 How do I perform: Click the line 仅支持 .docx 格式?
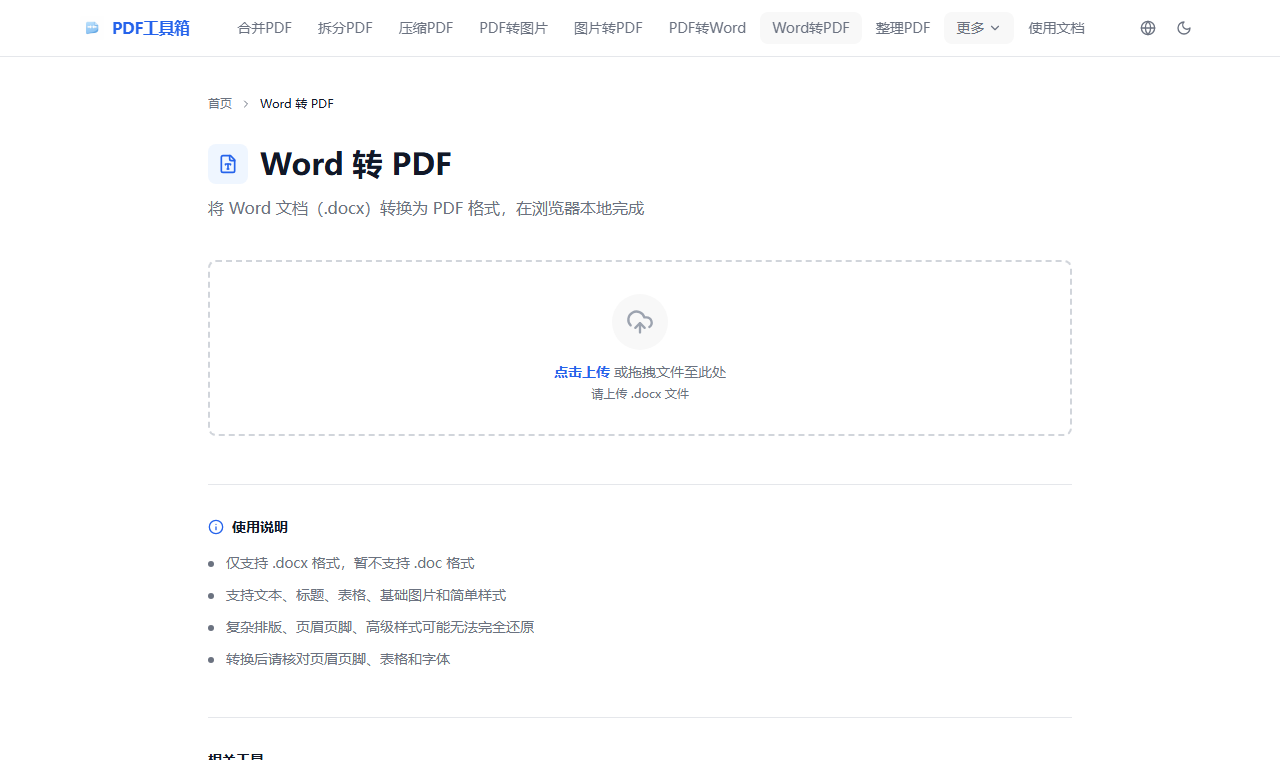(x=350, y=563)
